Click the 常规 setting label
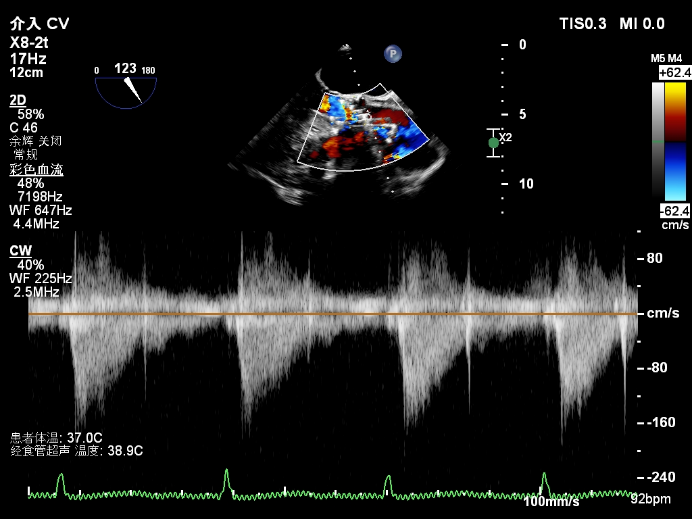This screenshot has width=693, height=520. pyautogui.click(x=26, y=155)
